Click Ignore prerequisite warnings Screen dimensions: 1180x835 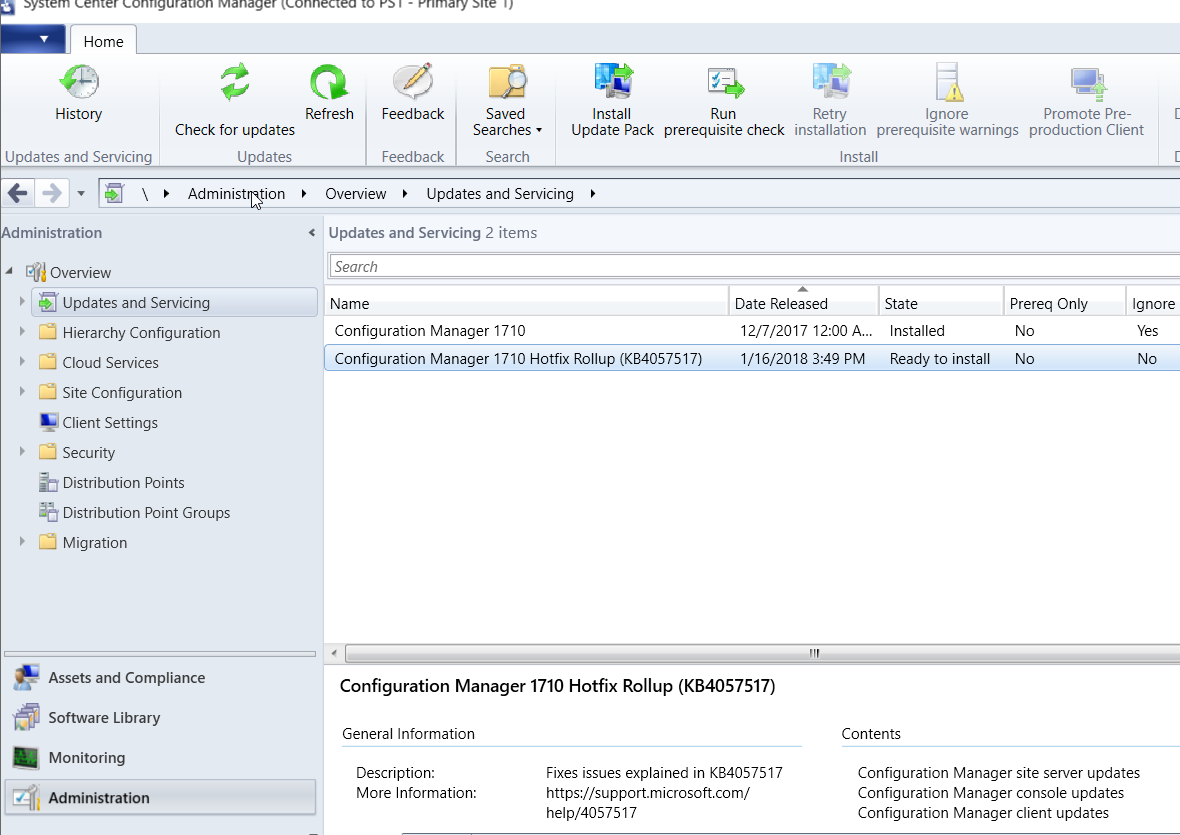pyautogui.click(x=947, y=100)
